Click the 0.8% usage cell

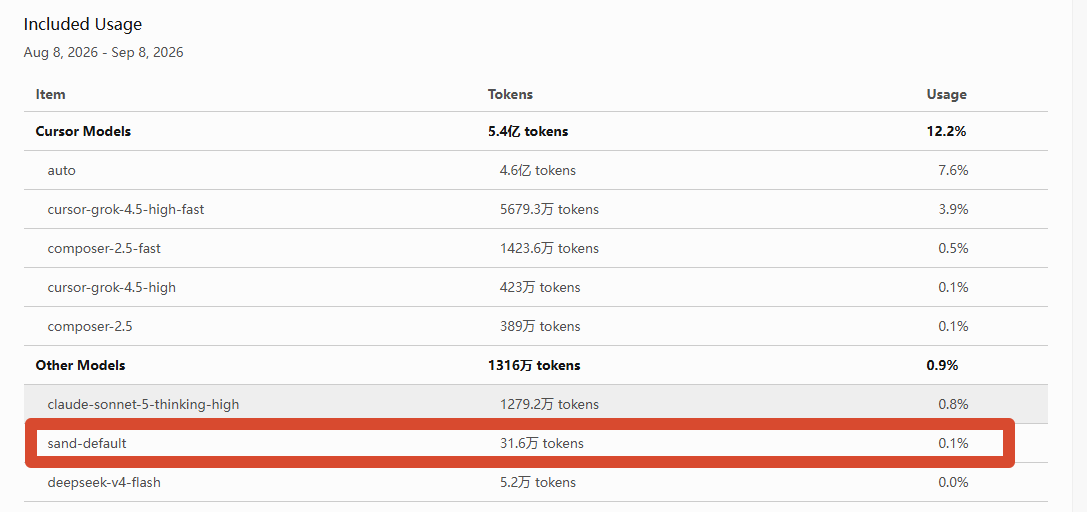[x=953, y=404]
